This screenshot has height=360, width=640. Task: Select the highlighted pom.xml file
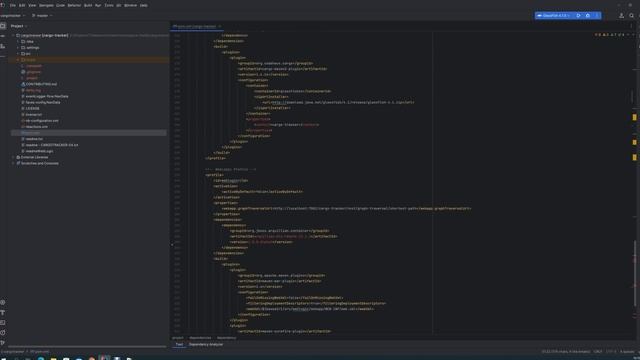click(88, 133)
